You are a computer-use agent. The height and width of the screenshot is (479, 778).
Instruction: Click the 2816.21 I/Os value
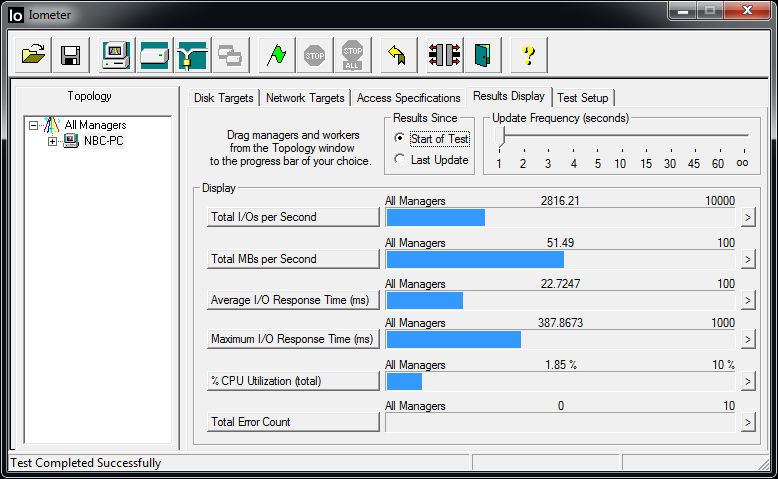[560, 201]
